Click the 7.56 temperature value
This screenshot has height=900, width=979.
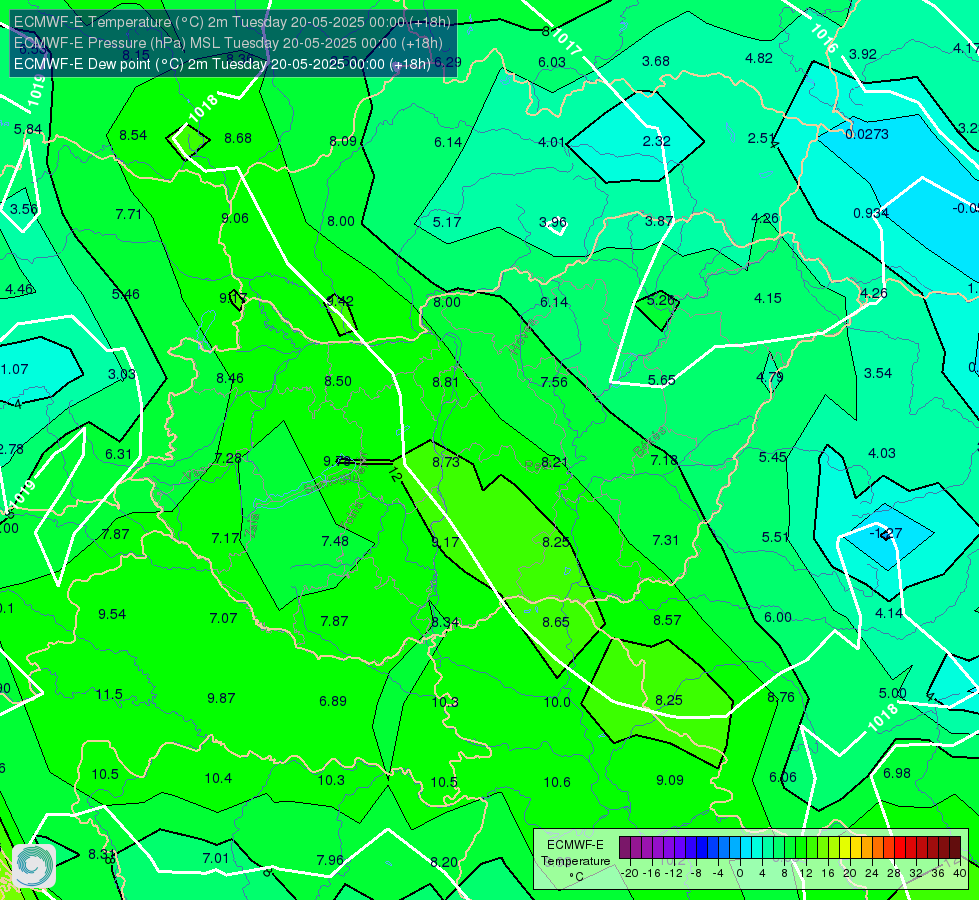(554, 382)
